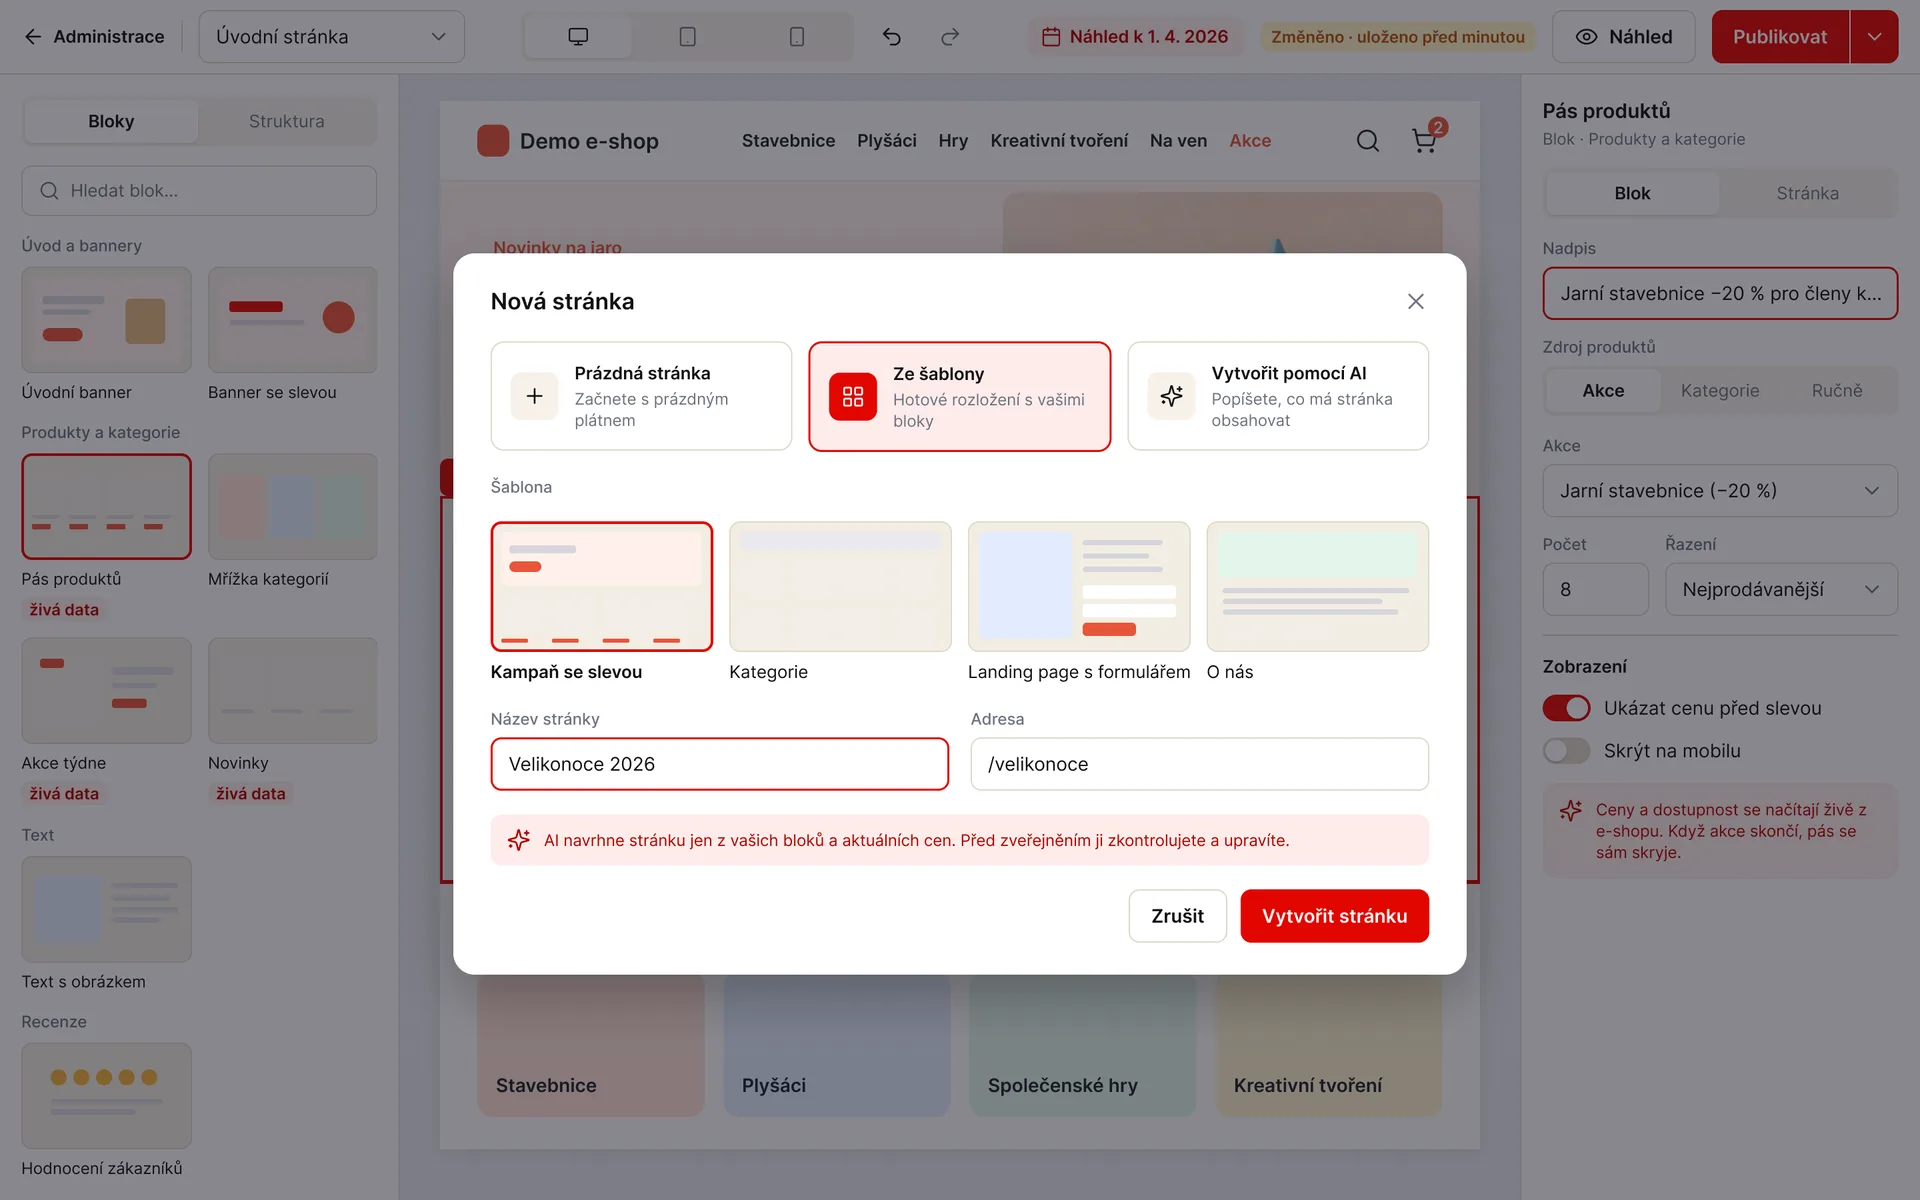The image size is (1920, 1200).
Task: Select Landing page s formulářem template
Action: coord(1079,587)
